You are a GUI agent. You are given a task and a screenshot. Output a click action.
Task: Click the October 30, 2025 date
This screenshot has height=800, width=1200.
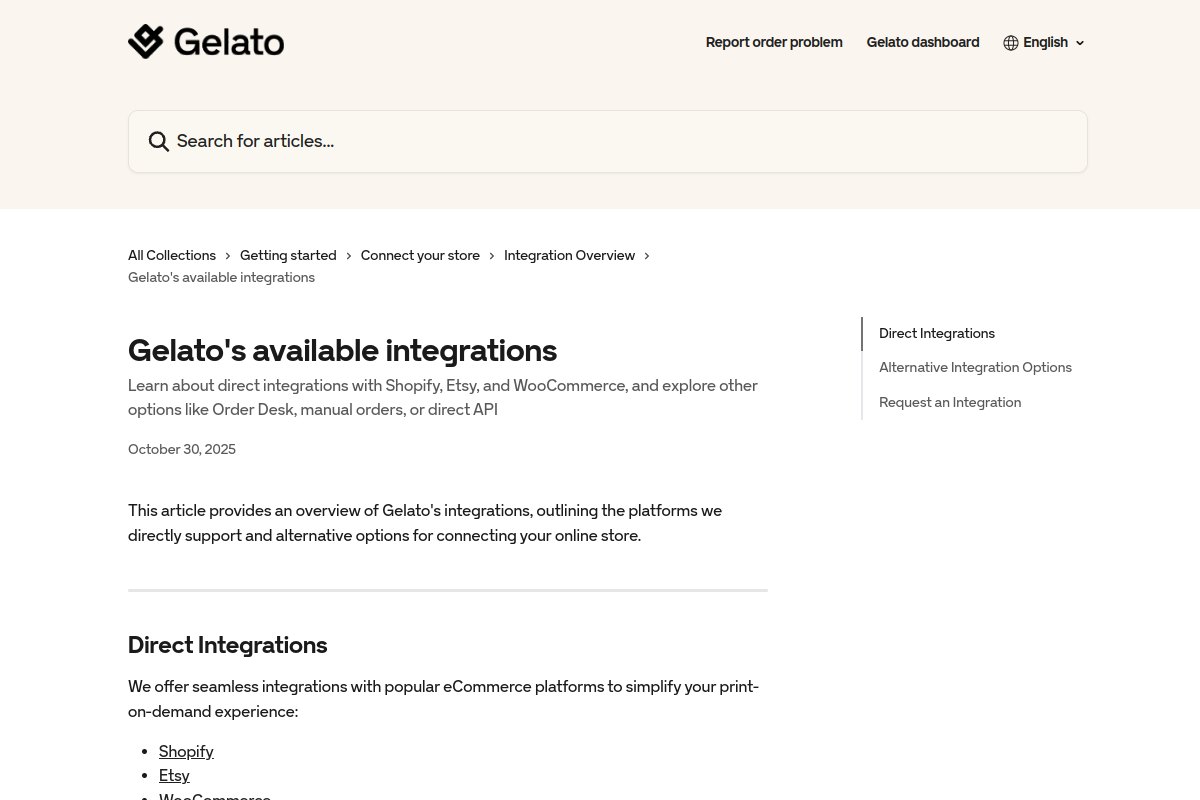pos(182,449)
